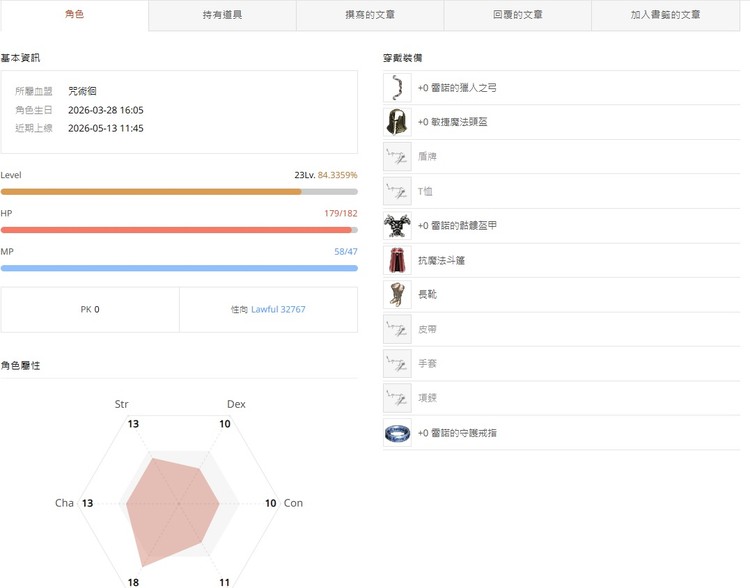Click the red cloak item icon
Screen dimensions: 750x588
coord(397,260)
